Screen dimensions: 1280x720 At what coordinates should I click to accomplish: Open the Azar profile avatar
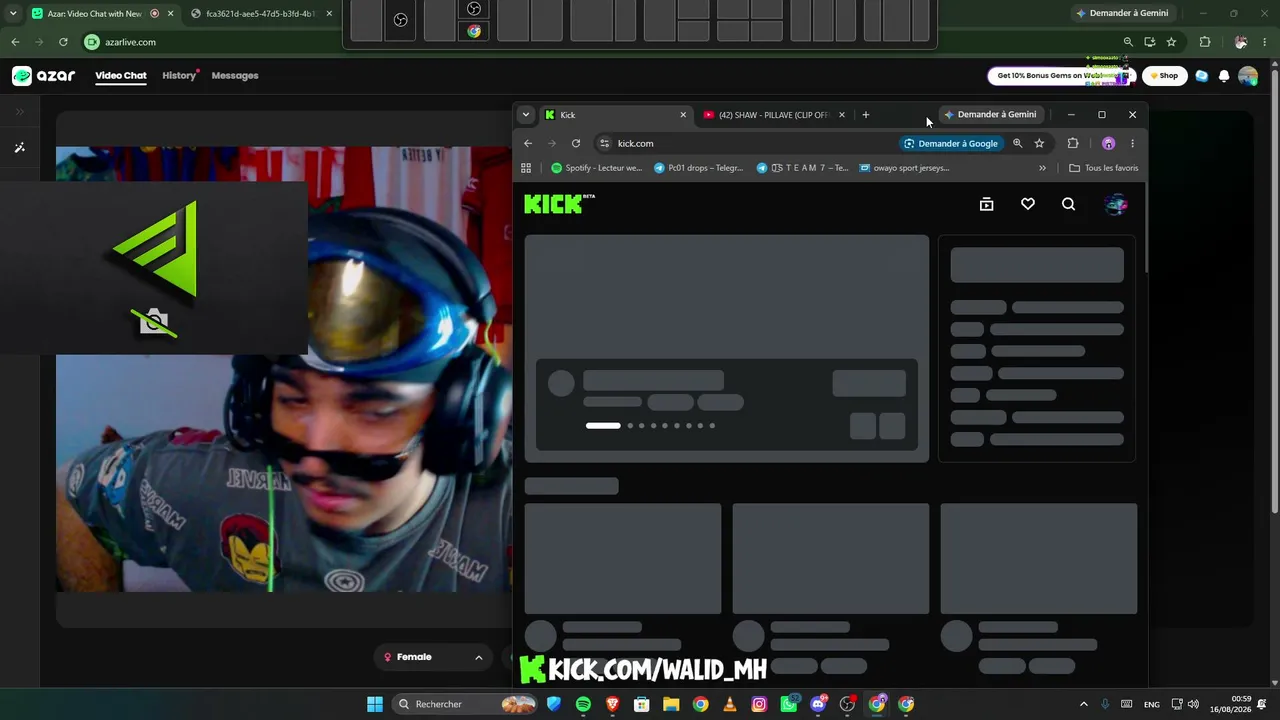pos(1248,76)
